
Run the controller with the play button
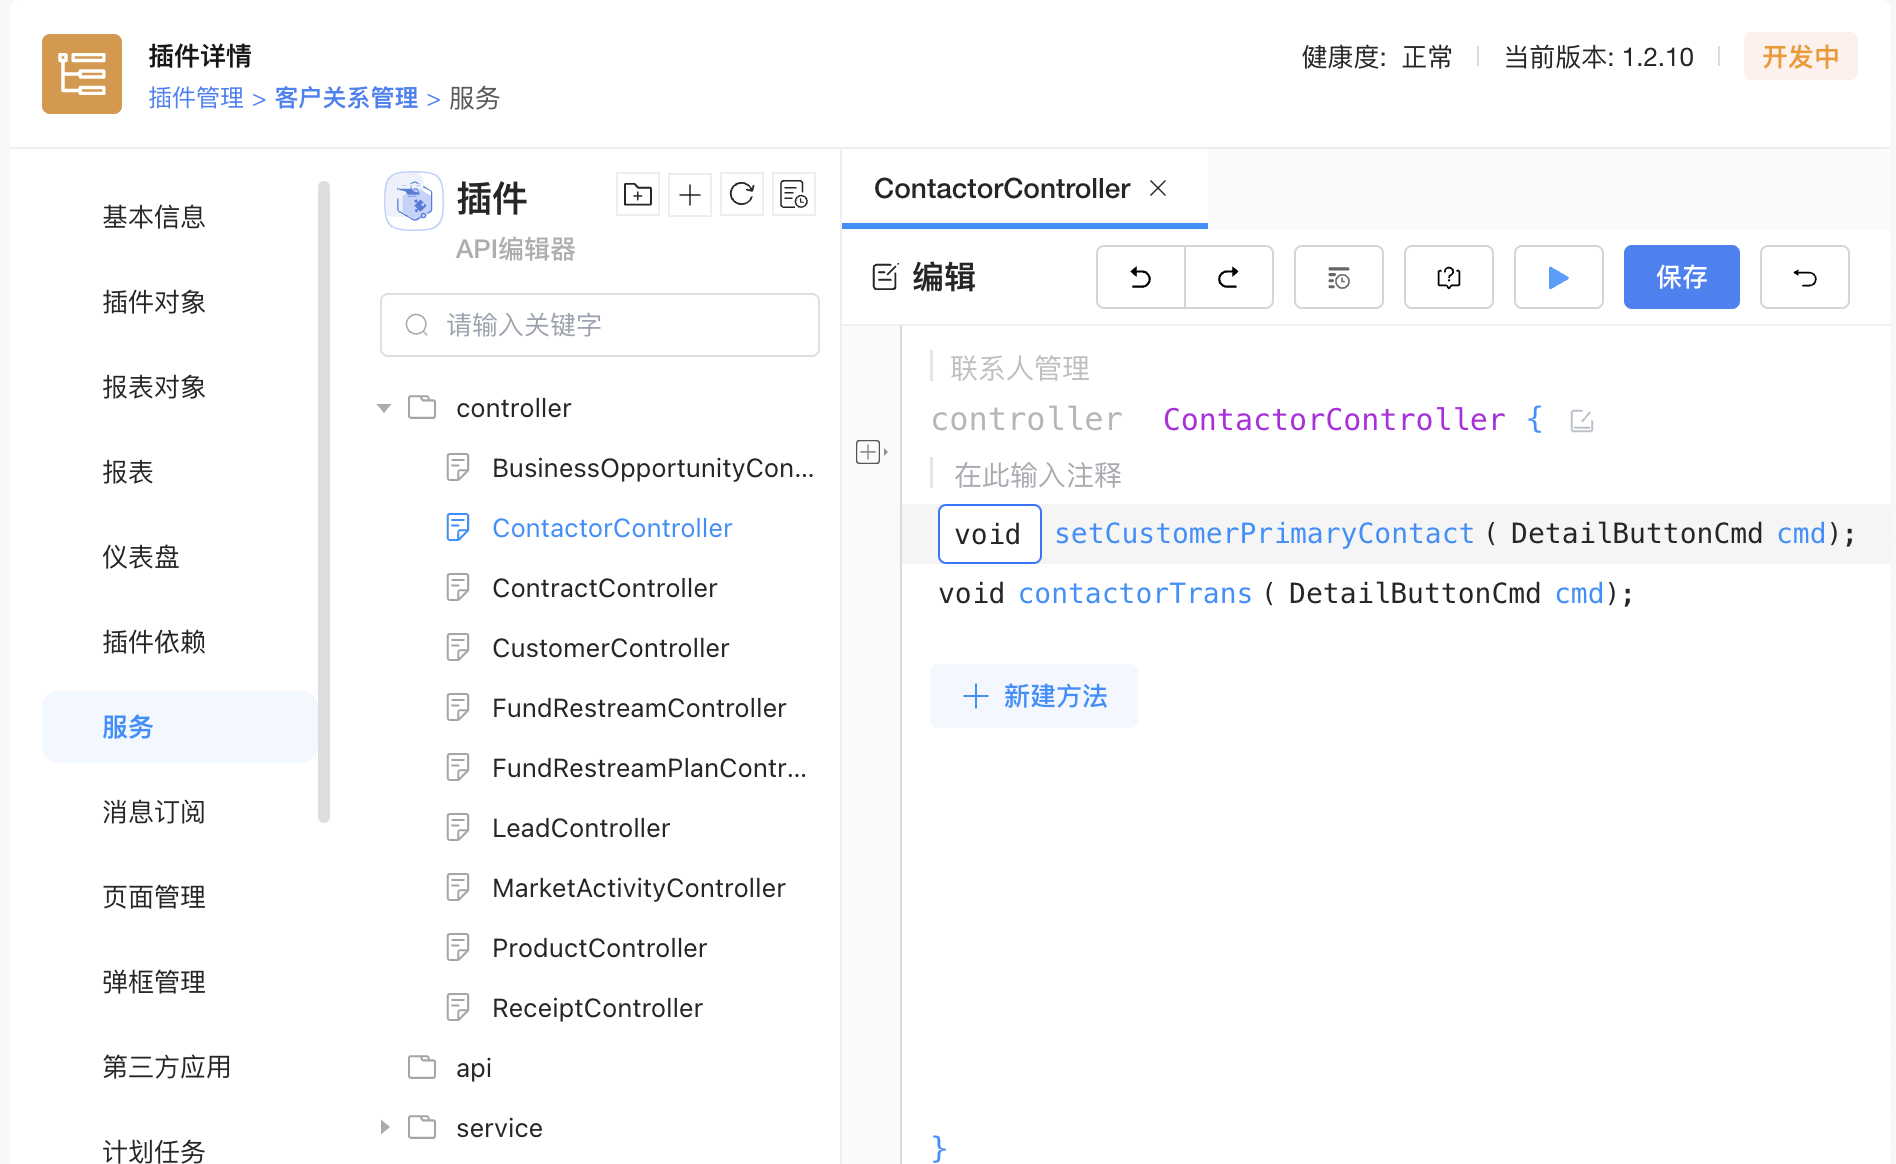click(1558, 277)
